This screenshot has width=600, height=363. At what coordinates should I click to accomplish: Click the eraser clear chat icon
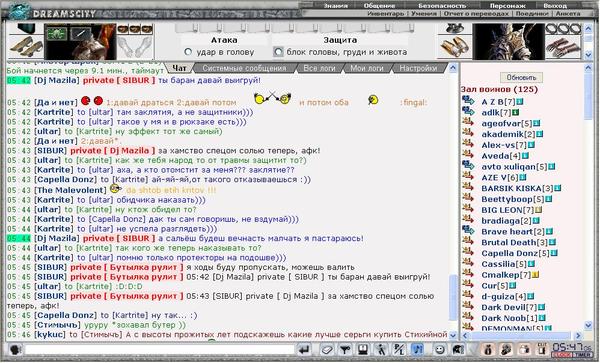tap(327, 349)
